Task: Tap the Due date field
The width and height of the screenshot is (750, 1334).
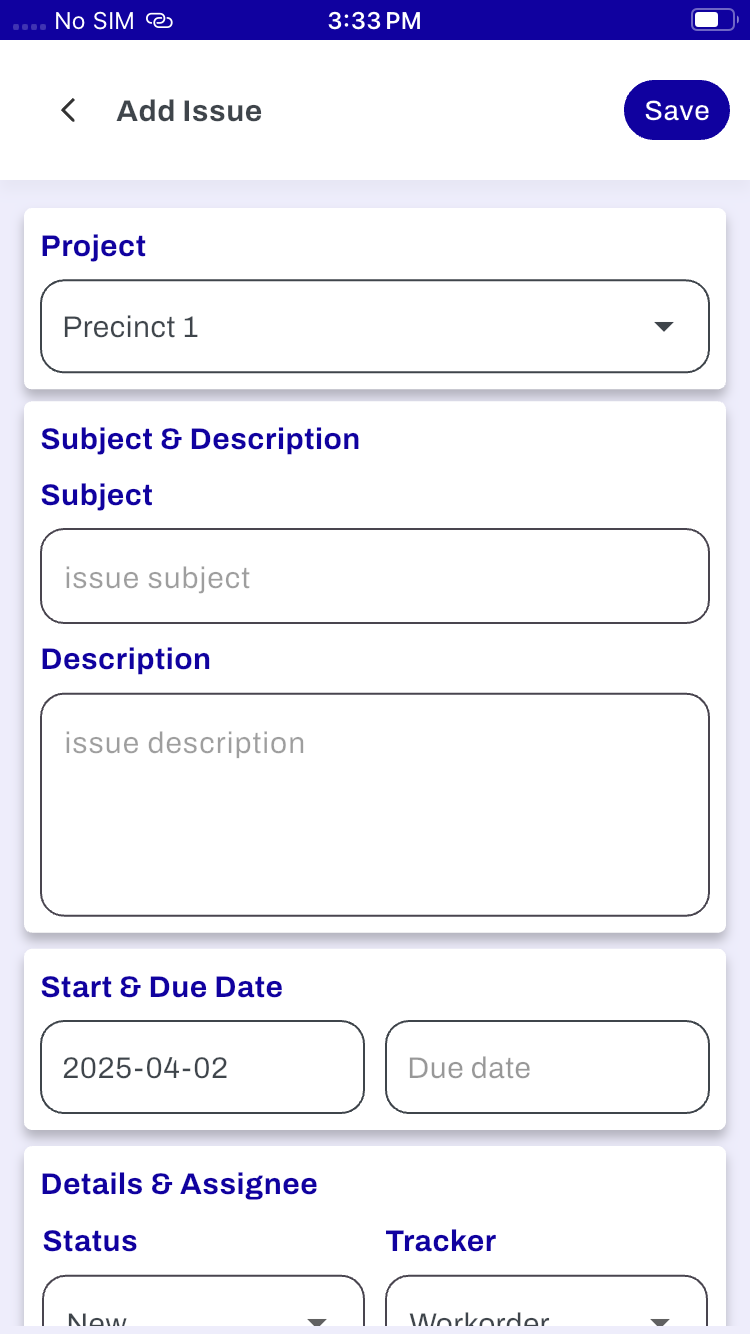Action: (x=547, y=1067)
